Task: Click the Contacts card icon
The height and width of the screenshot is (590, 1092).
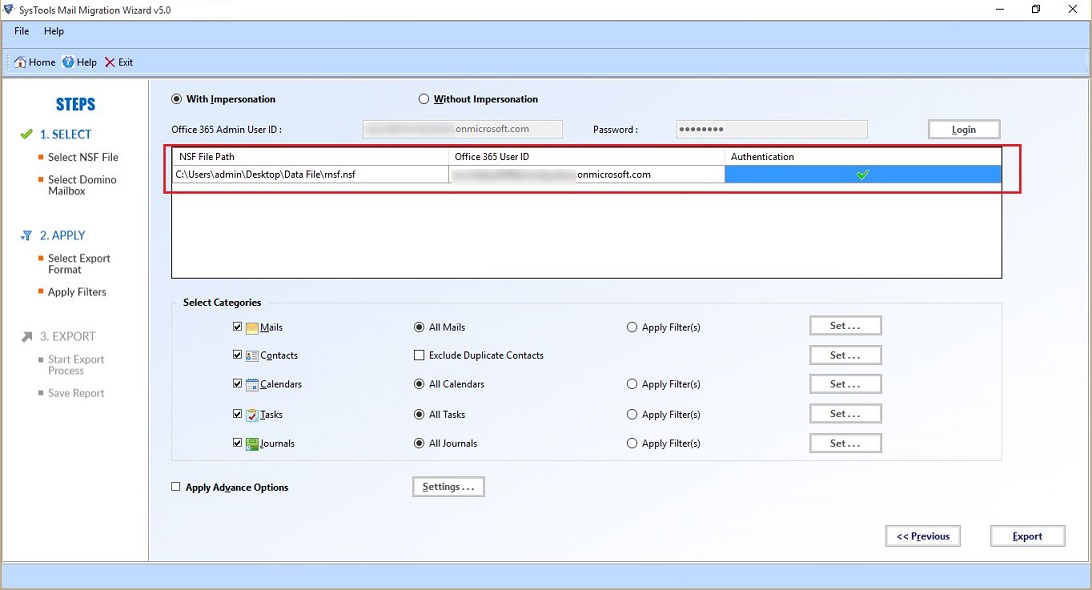Action: click(252, 355)
